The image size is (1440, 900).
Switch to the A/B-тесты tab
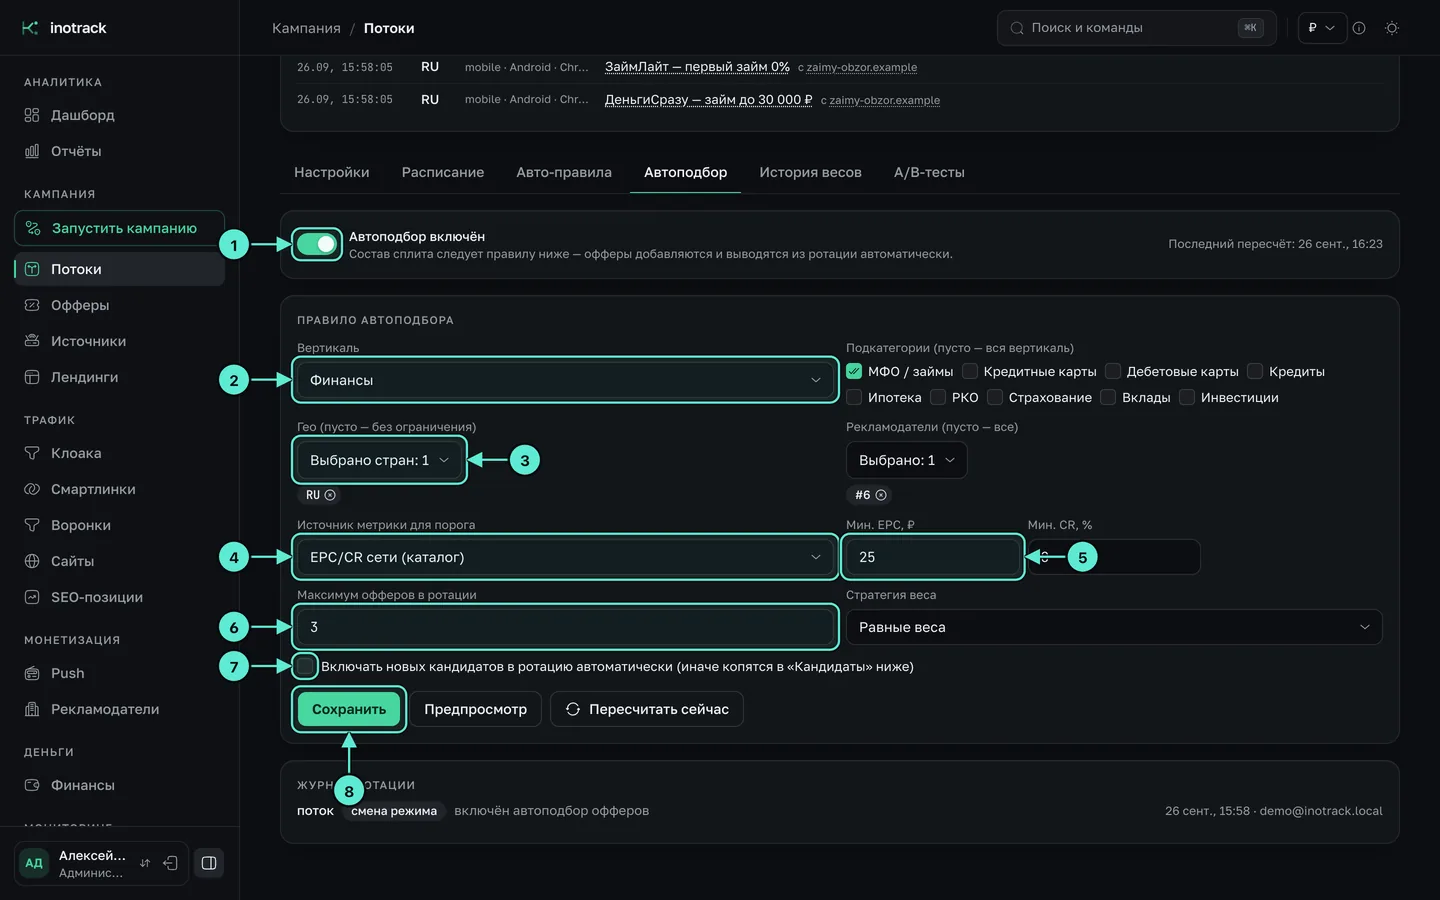point(929,172)
